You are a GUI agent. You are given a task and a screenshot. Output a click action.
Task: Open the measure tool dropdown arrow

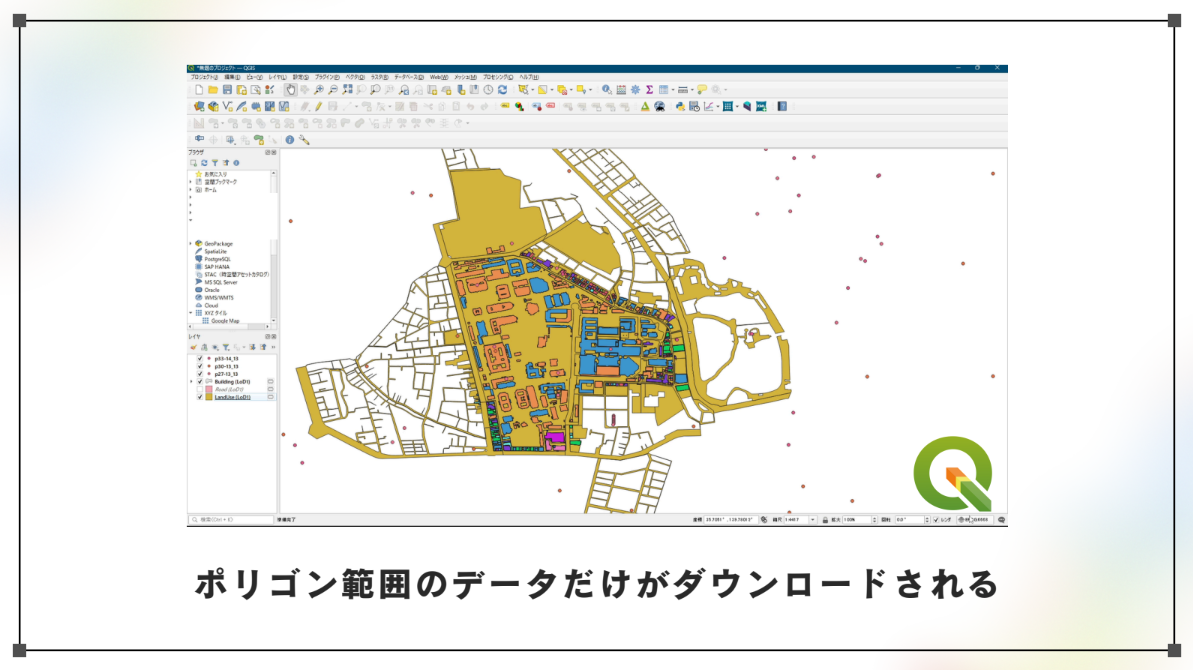[692, 90]
